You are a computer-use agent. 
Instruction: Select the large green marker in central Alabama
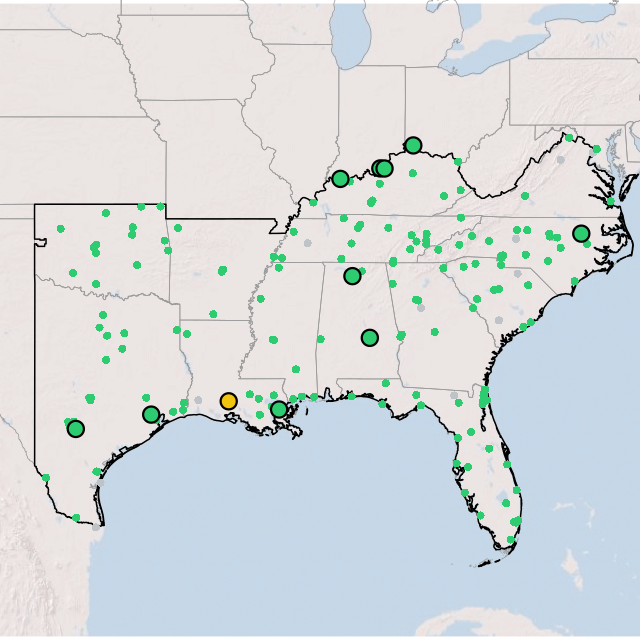coord(370,338)
